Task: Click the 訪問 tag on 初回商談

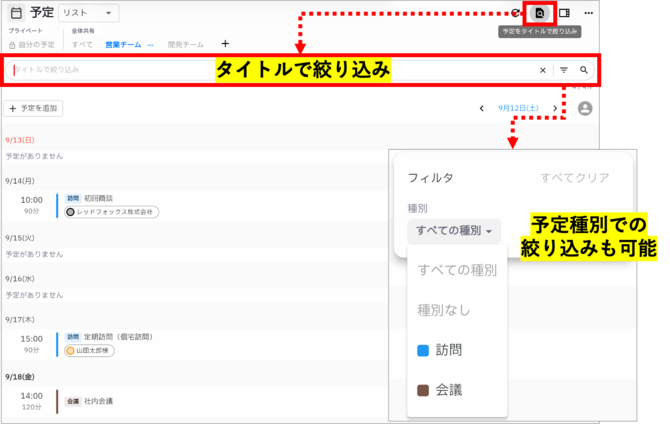Action: click(73, 198)
